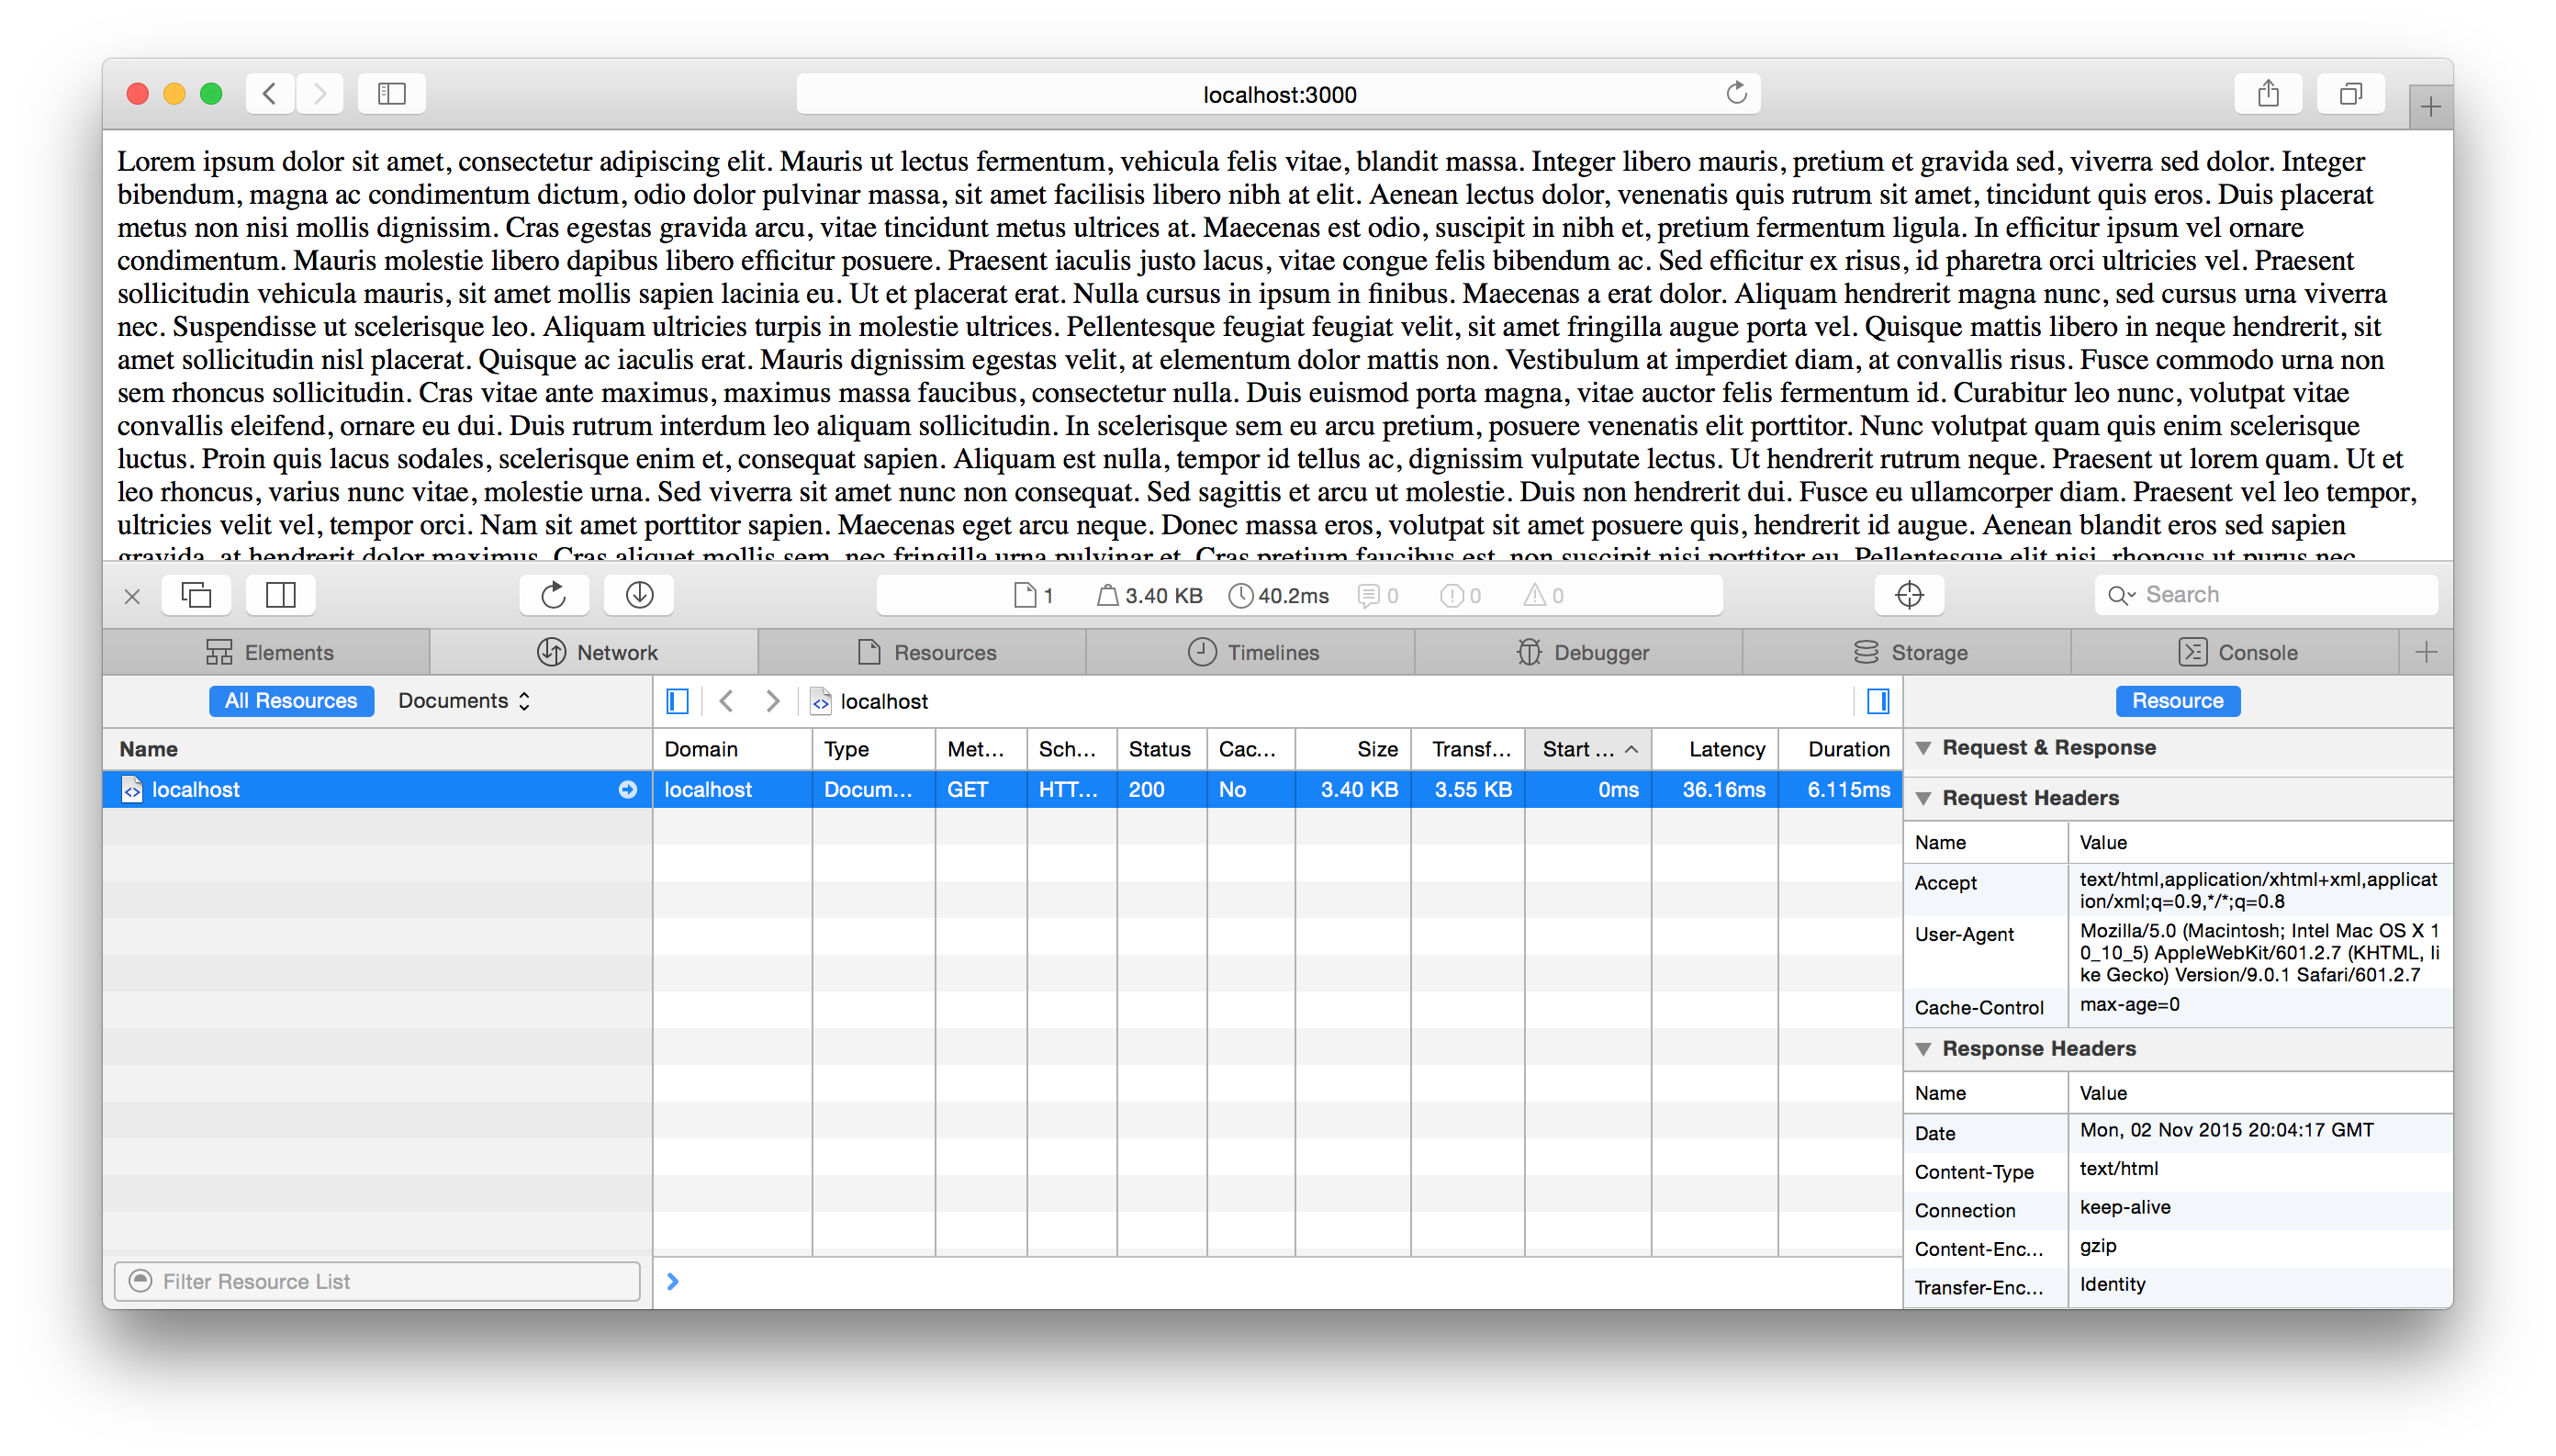Open the Documents filter dropdown

point(464,701)
